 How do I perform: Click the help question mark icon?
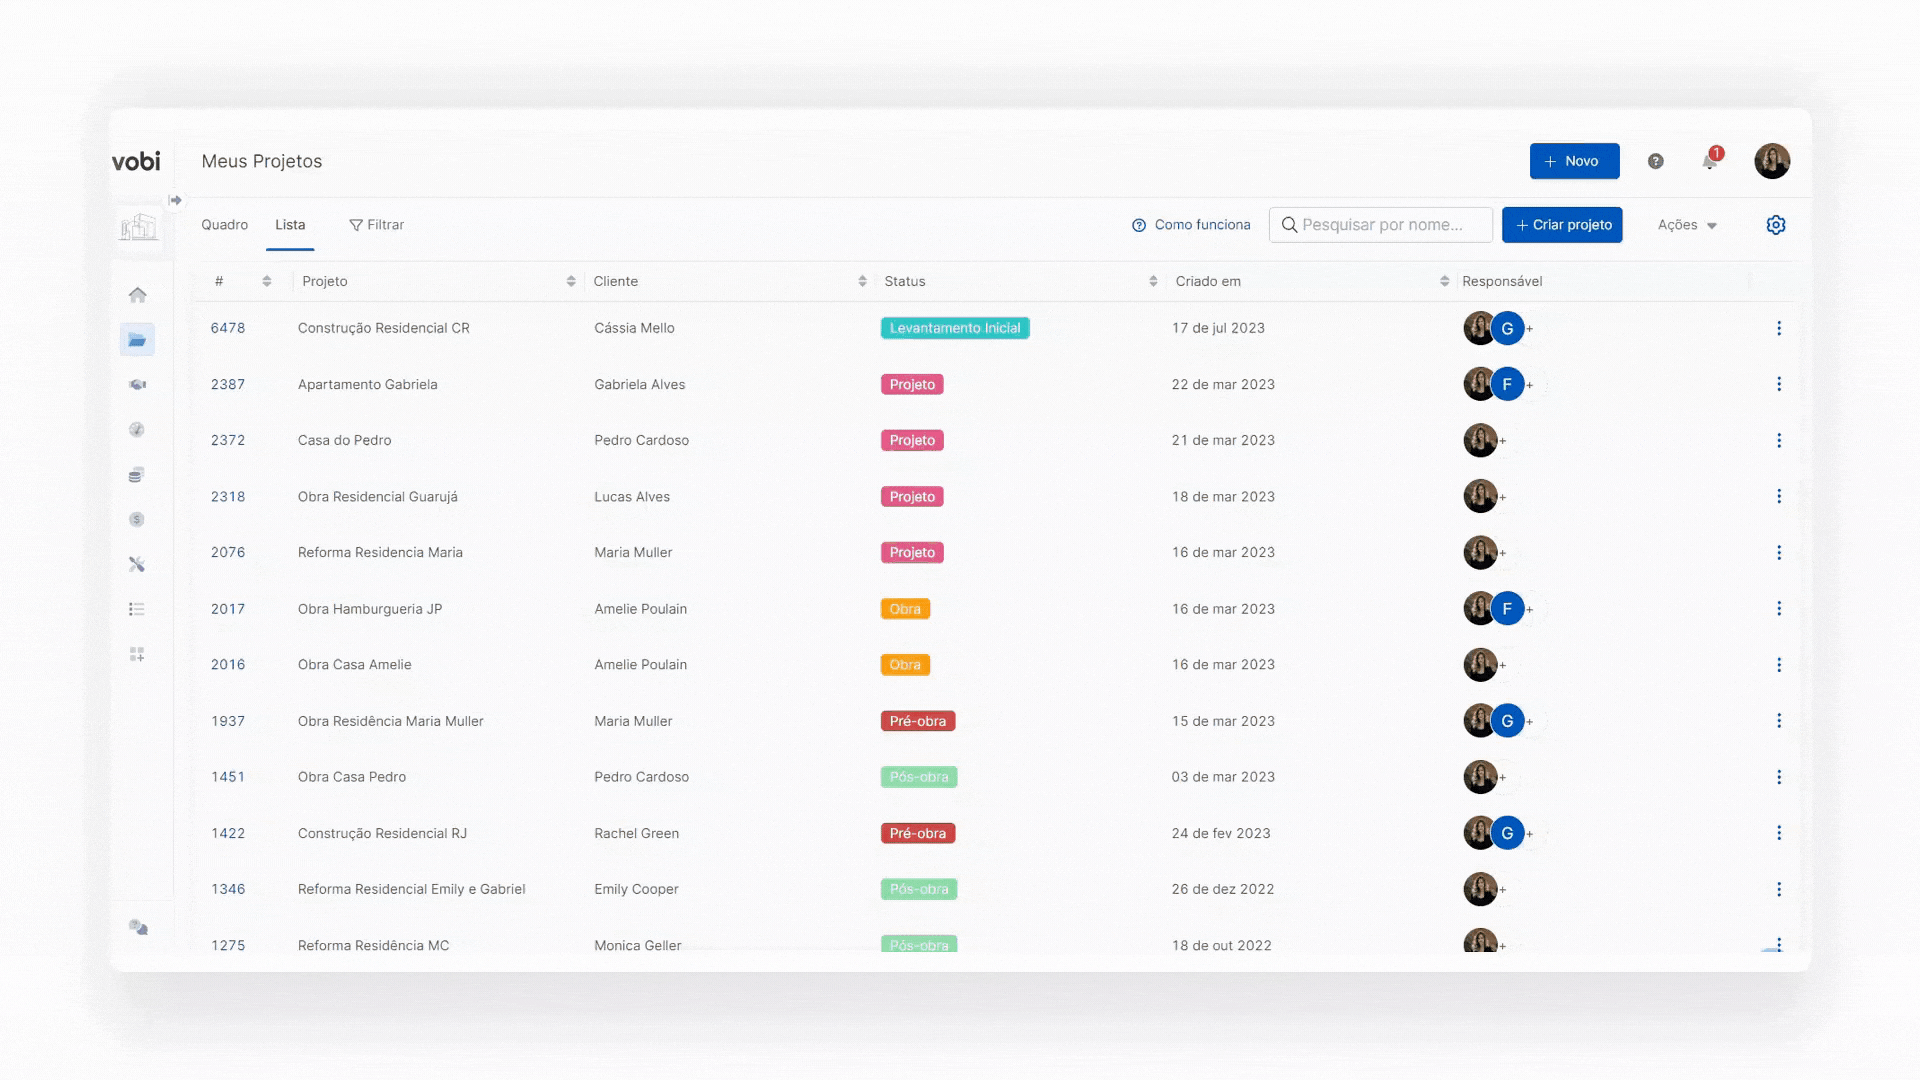(1655, 161)
